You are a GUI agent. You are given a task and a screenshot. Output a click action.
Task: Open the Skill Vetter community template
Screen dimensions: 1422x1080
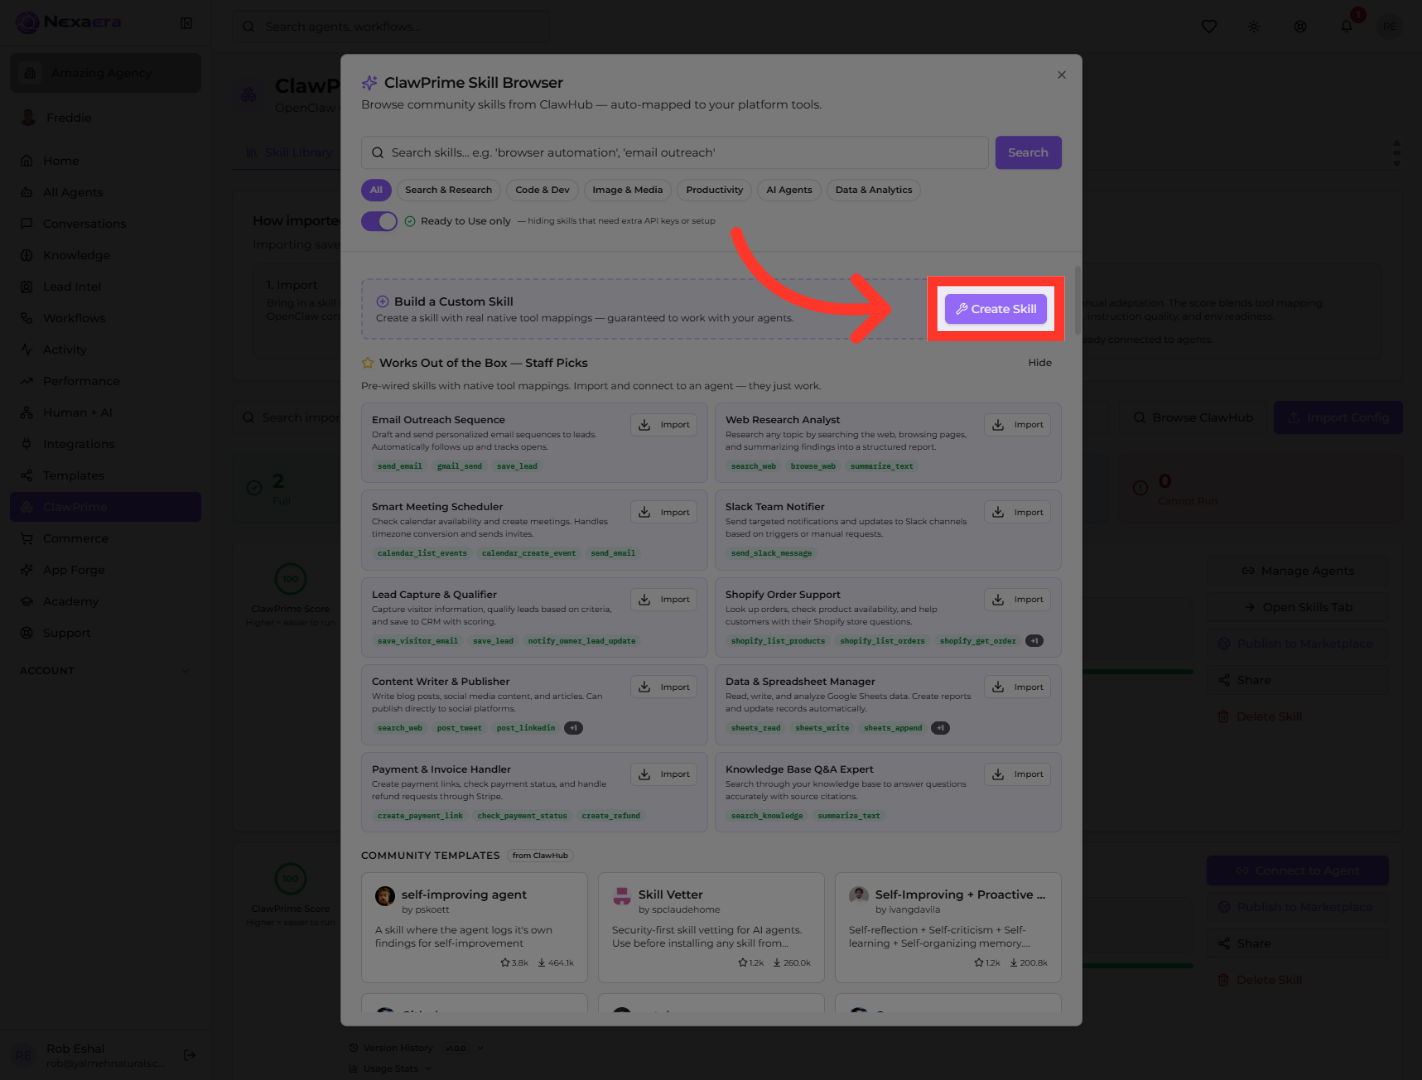tap(711, 927)
